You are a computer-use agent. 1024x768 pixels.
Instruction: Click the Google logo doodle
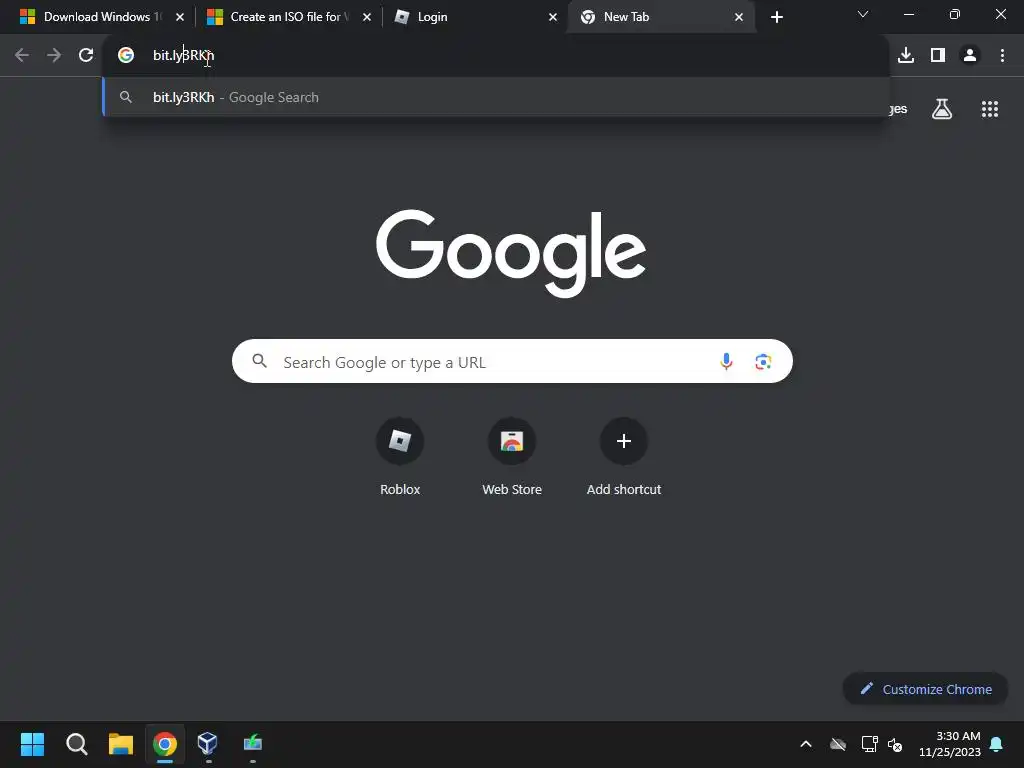click(x=511, y=253)
